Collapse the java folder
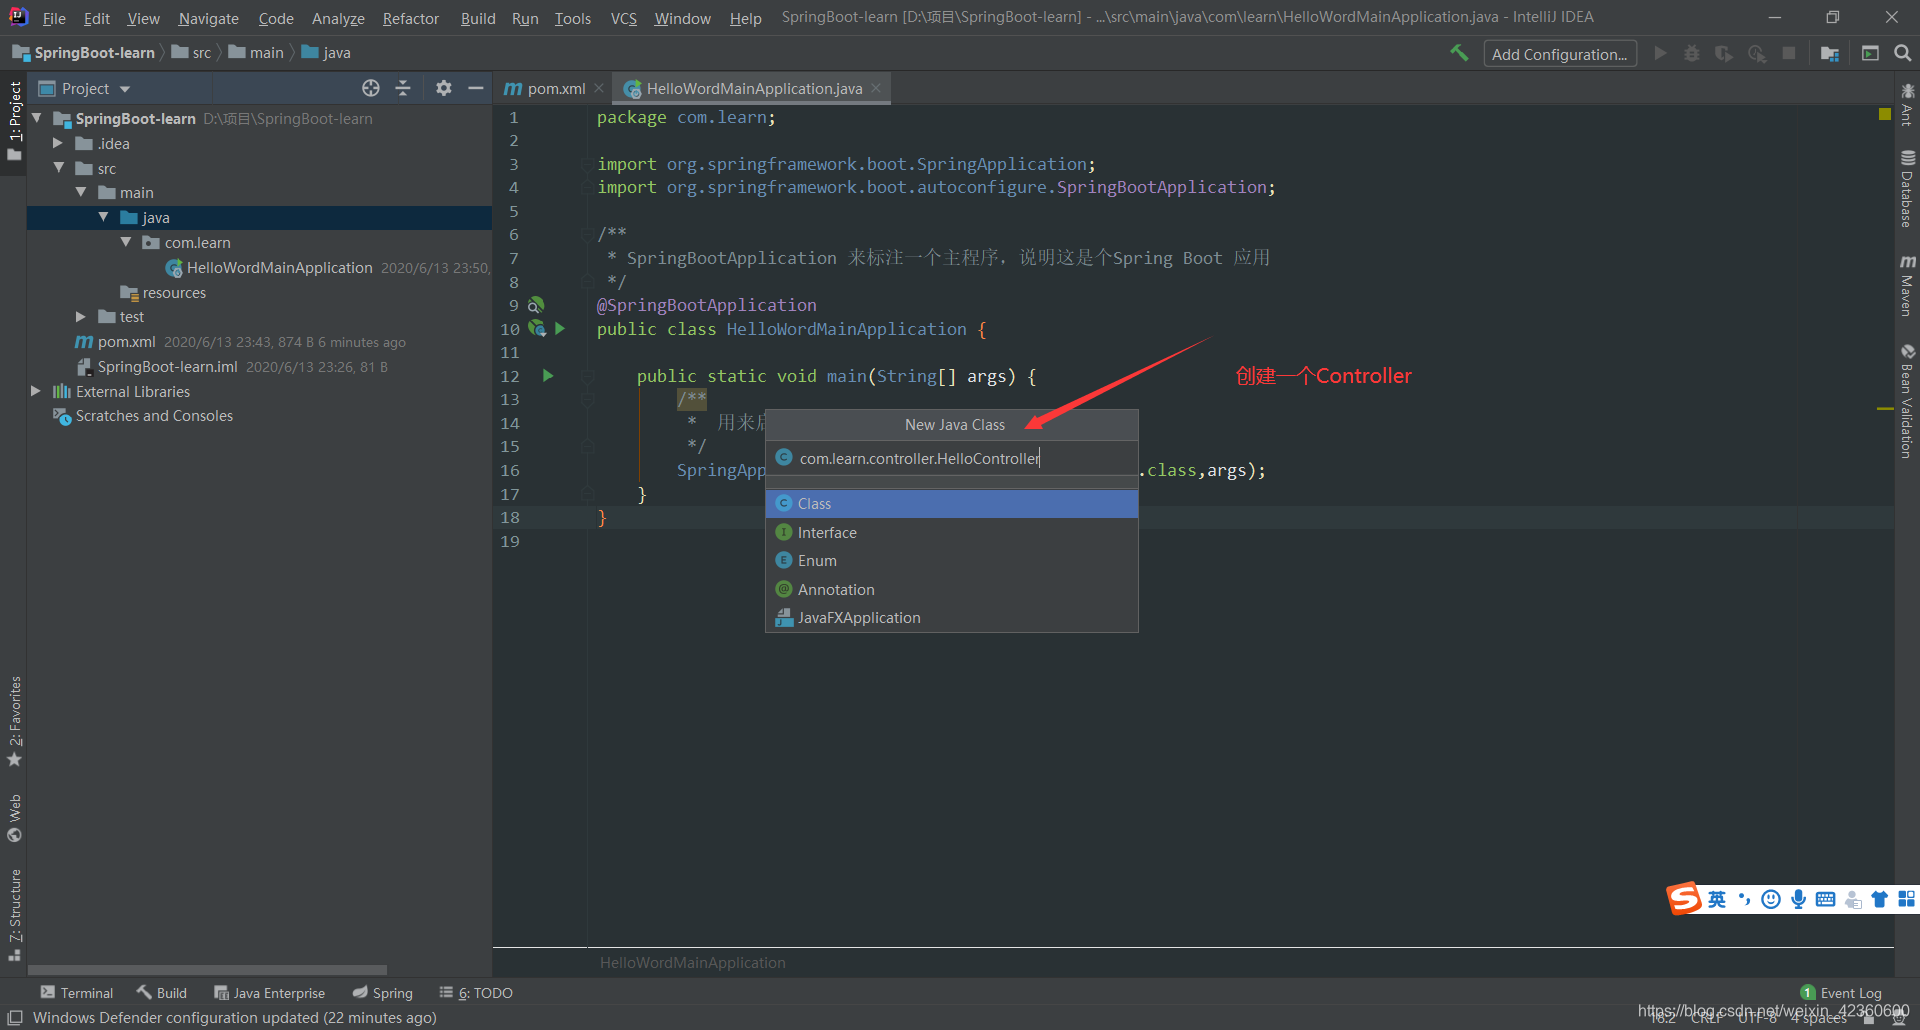Viewport: 1920px width, 1030px height. [x=103, y=217]
